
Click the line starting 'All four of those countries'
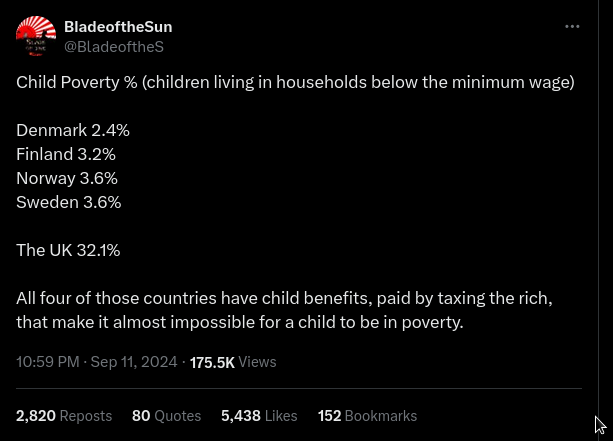coord(284,298)
